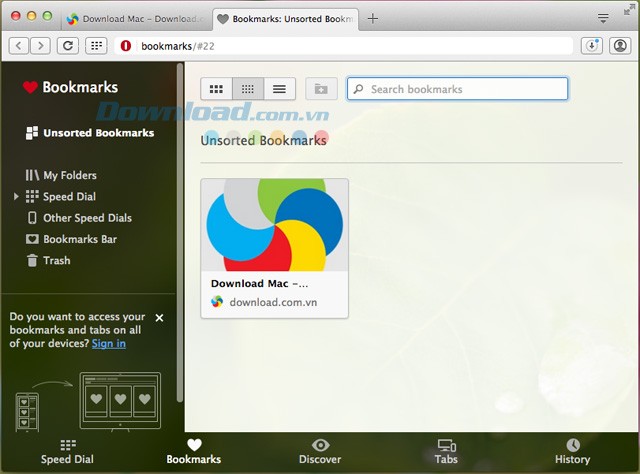Click the Sign in link

coord(108,343)
